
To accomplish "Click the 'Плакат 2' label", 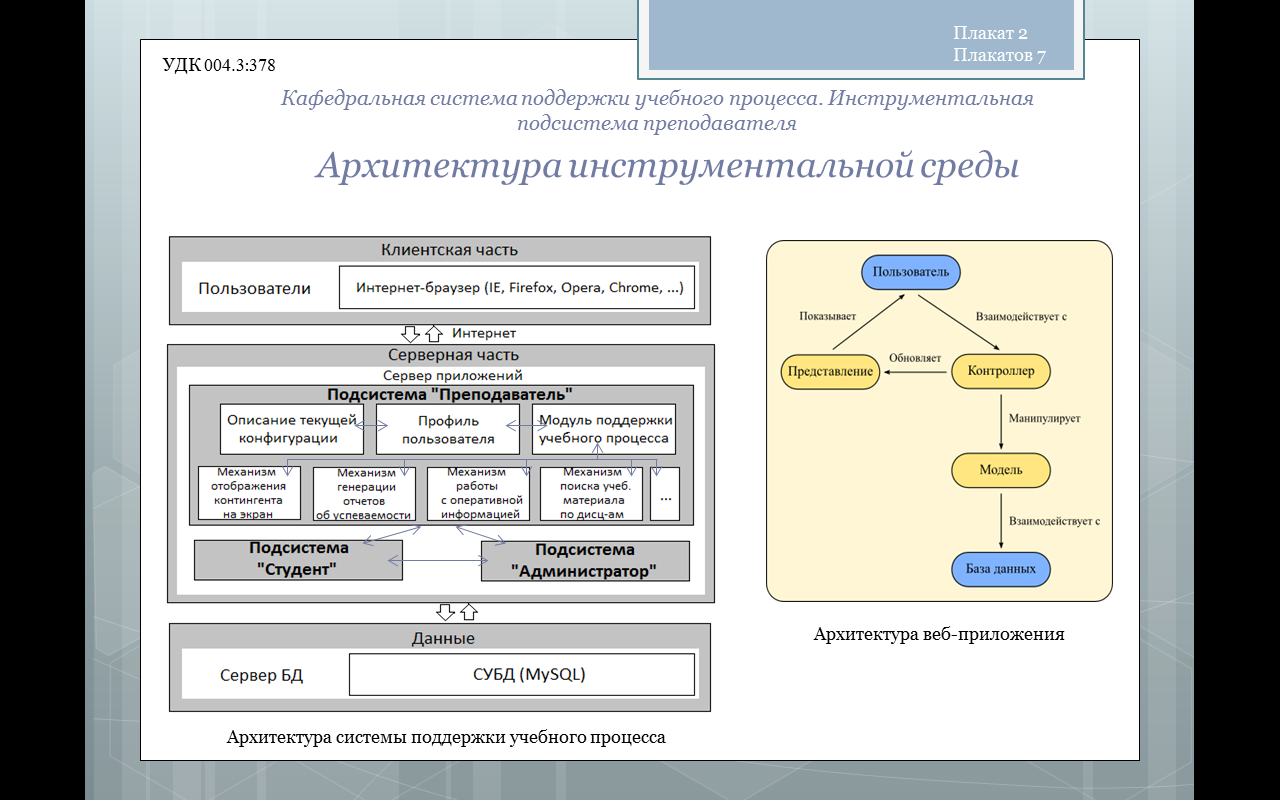I will [990, 33].
